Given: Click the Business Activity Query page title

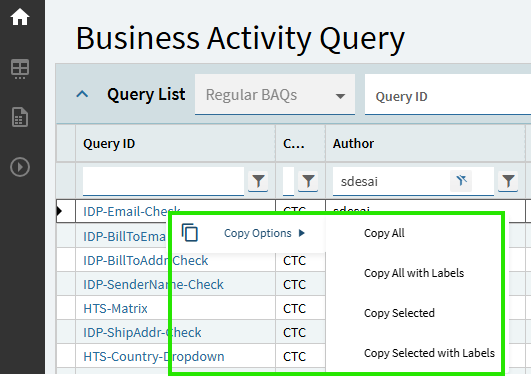Looking at the screenshot, I should pyautogui.click(x=240, y=39).
